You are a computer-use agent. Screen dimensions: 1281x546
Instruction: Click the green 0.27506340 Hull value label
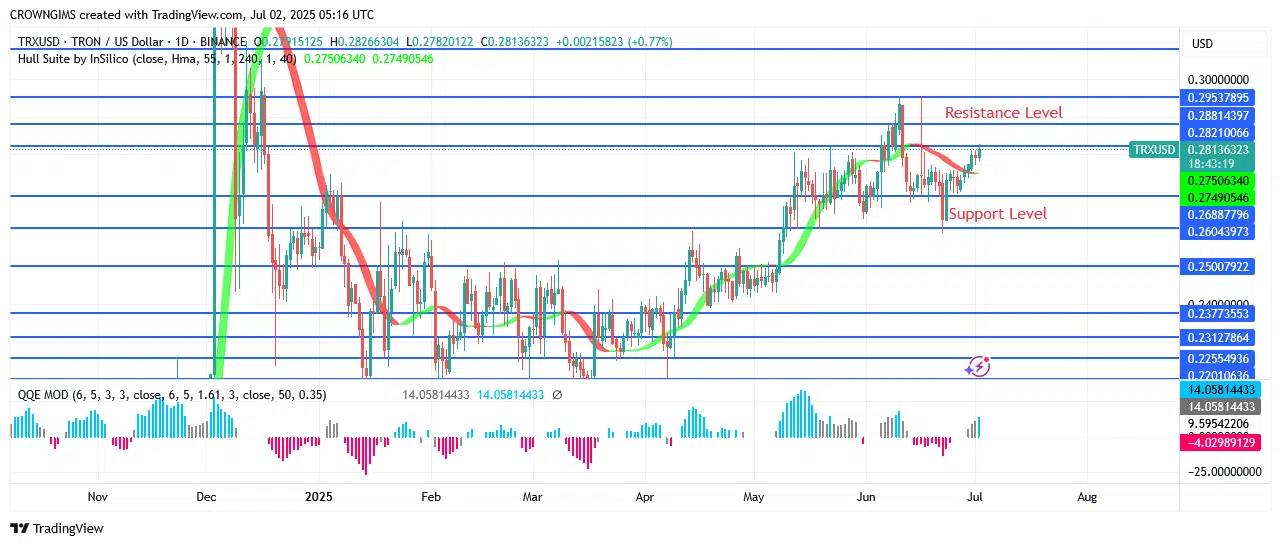pos(1216,181)
